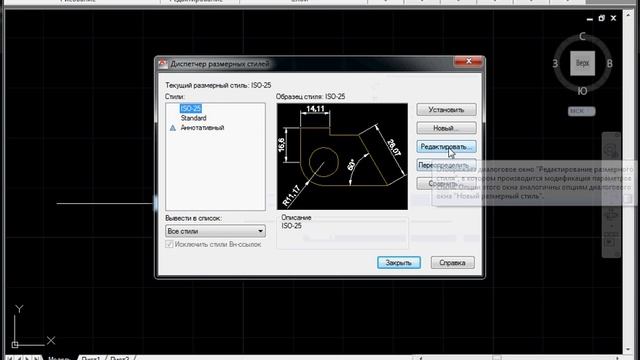This screenshot has width=640, height=360.
Task: Open Вывести в список dropdown
Action: [x=215, y=231]
